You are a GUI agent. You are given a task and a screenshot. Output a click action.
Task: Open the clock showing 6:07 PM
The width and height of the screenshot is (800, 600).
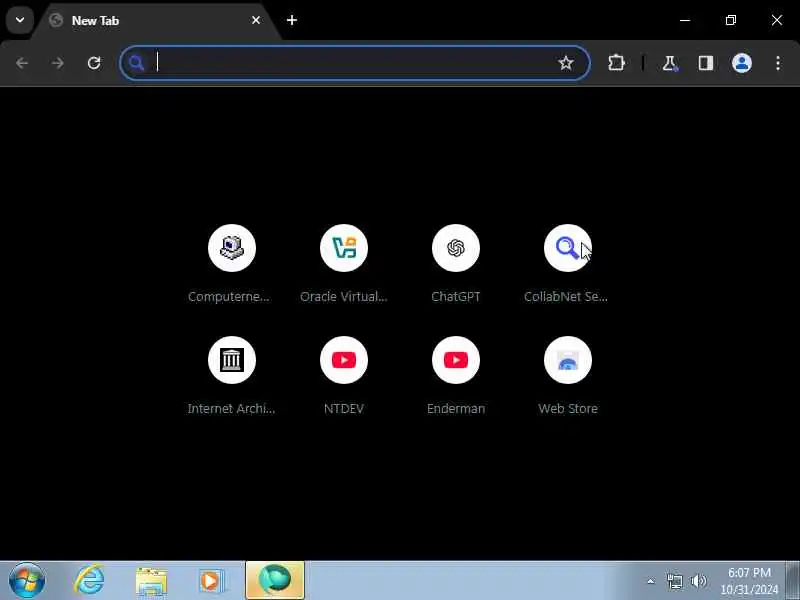[x=749, y=581]
